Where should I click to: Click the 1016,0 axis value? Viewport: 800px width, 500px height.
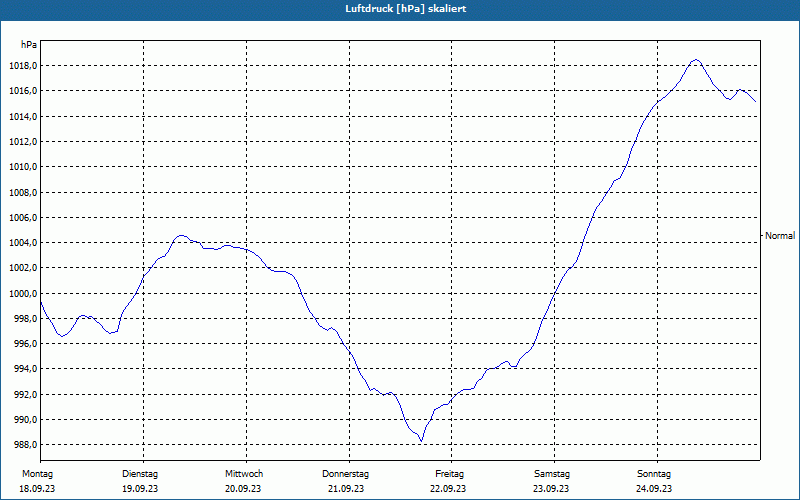tap(23, 91)
